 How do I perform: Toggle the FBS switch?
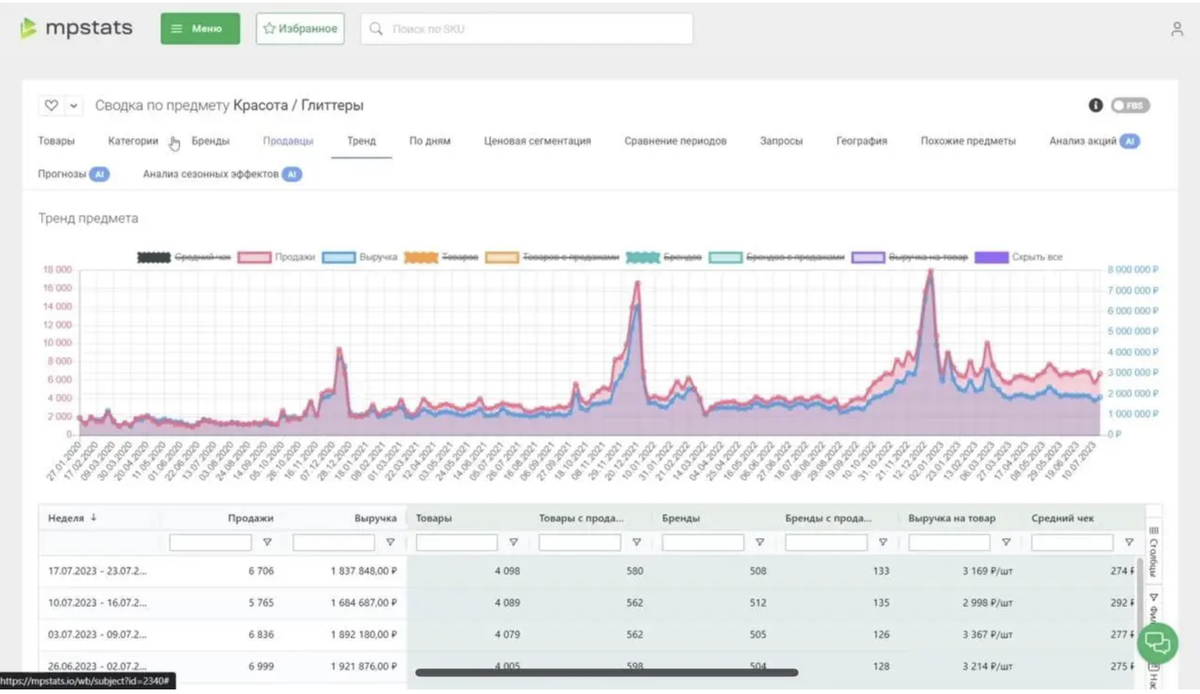coord(1130,105)
